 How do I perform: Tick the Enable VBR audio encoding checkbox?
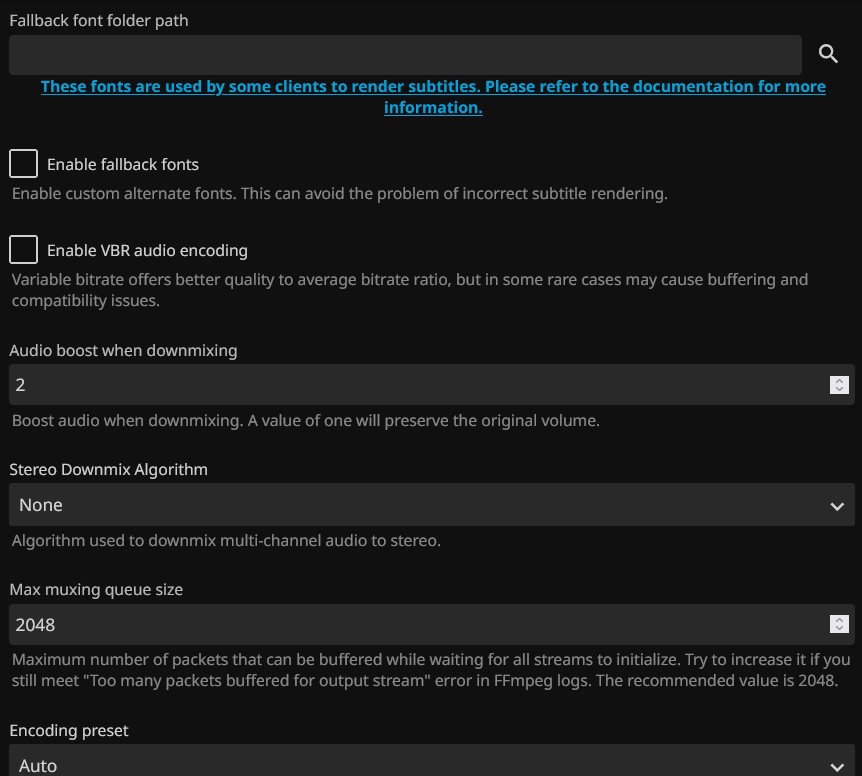coord(23,250)
